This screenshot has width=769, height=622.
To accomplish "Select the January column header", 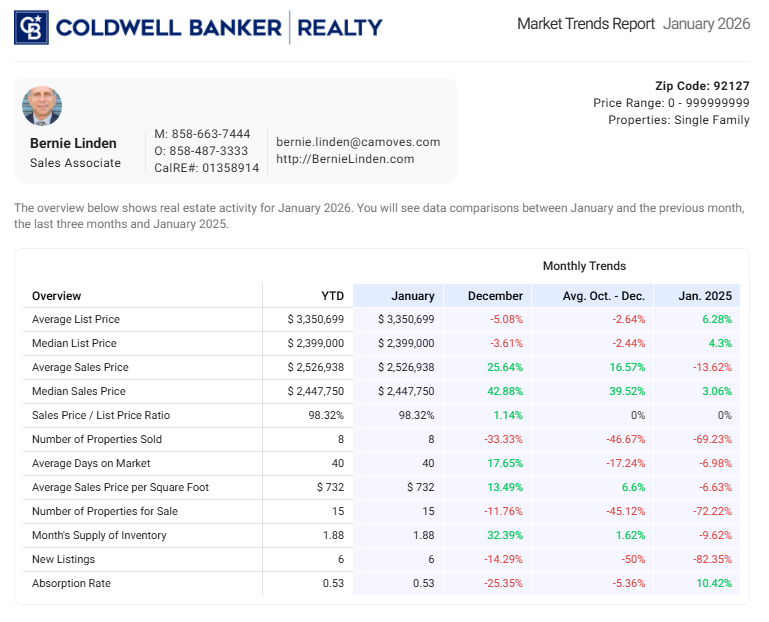I will point(412,296).
